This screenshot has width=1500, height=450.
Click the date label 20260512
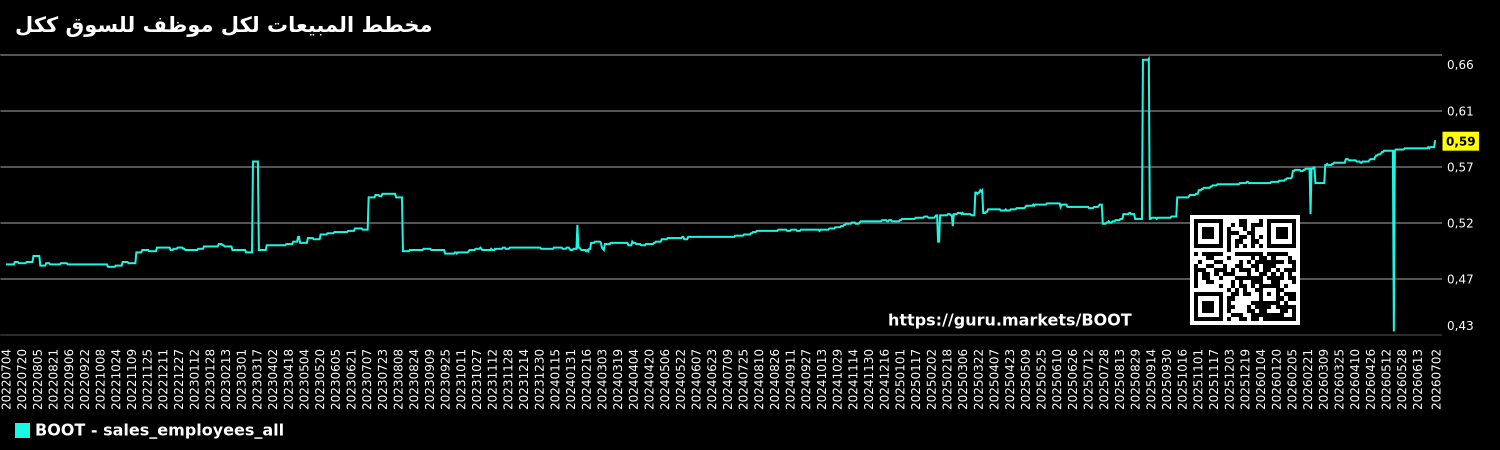(1387, 378)
